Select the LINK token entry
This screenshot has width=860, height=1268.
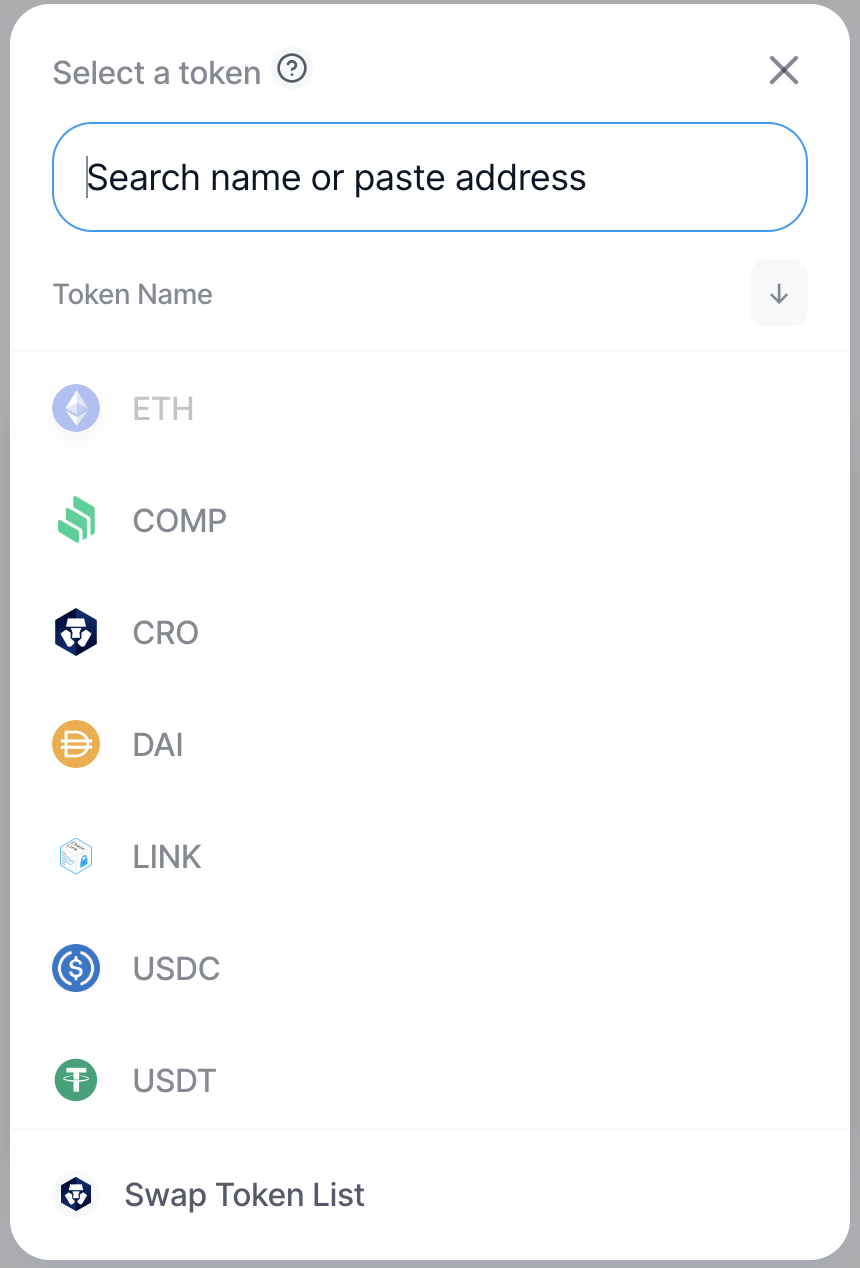tap(430, 856)
